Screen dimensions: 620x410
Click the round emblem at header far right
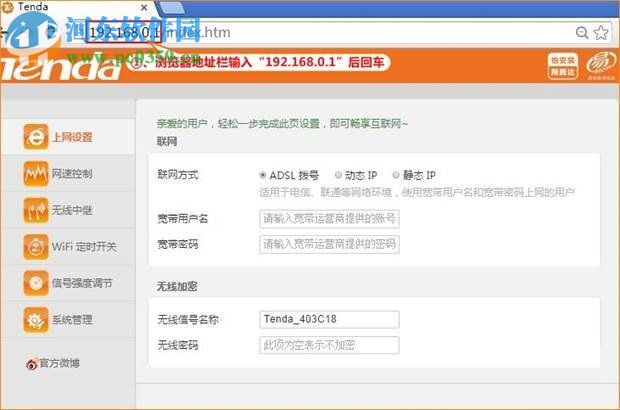click(601, 64)
